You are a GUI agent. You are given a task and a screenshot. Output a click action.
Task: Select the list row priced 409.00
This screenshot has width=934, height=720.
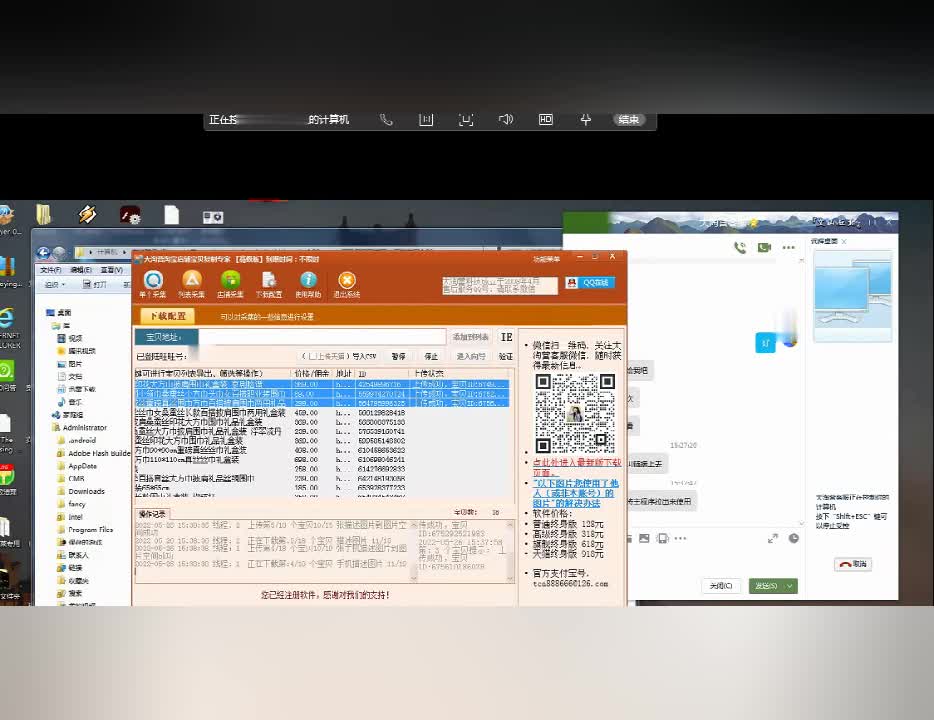322,413
